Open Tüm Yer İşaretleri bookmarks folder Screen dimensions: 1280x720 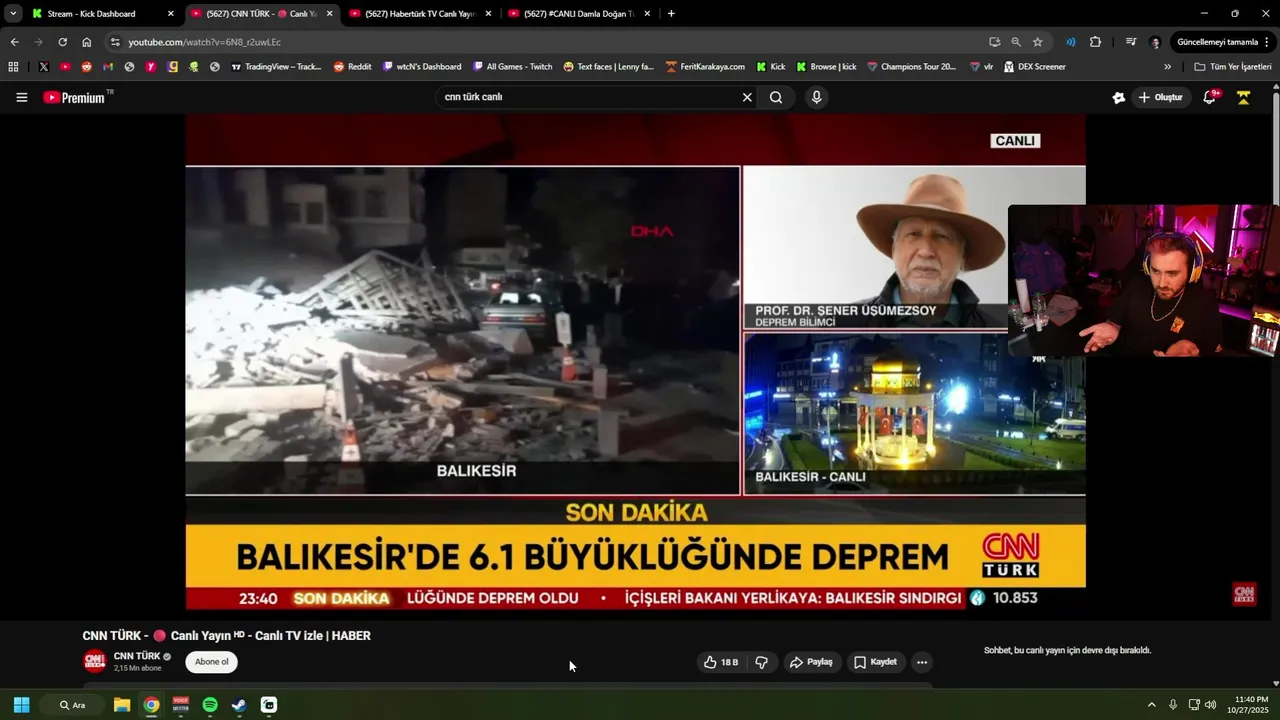coord(1233,67)
